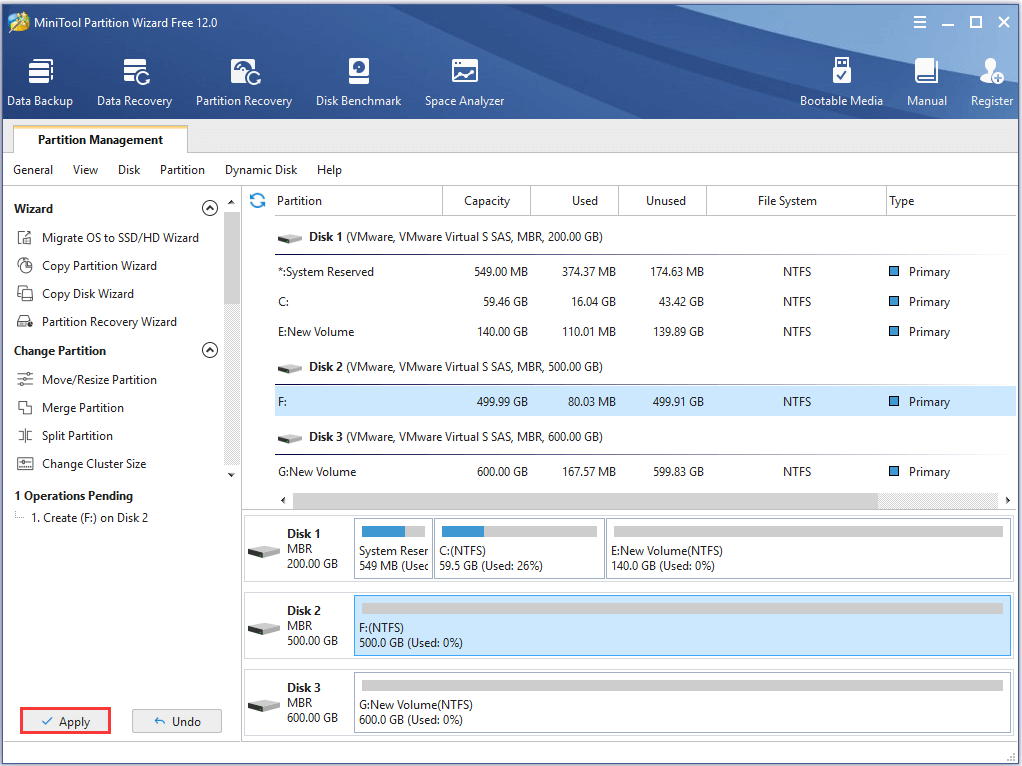Sort by Unused column header
The height and width of the screenshot is (766, 1022).
tap(663, 201)
